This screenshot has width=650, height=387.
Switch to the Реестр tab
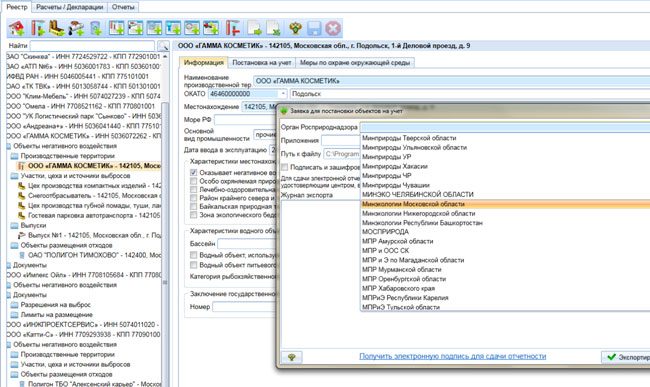point(17,7)
